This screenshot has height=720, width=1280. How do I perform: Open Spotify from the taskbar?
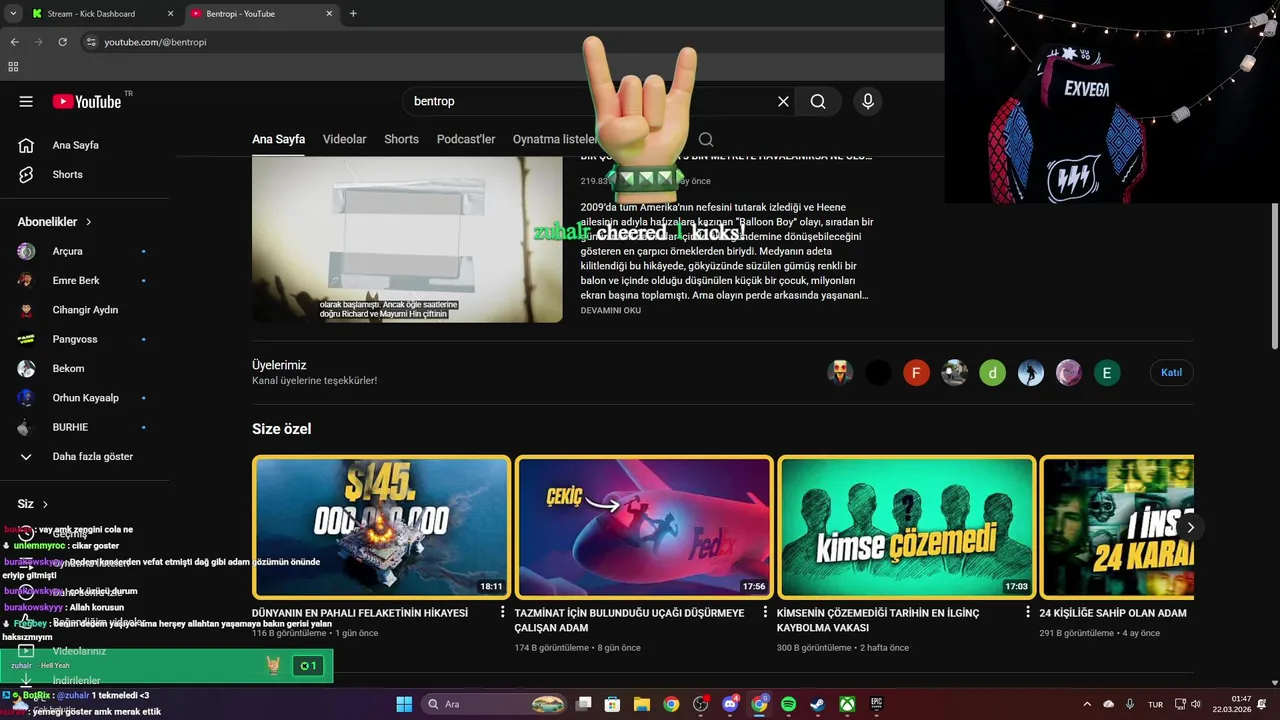[x=788, y=704]
